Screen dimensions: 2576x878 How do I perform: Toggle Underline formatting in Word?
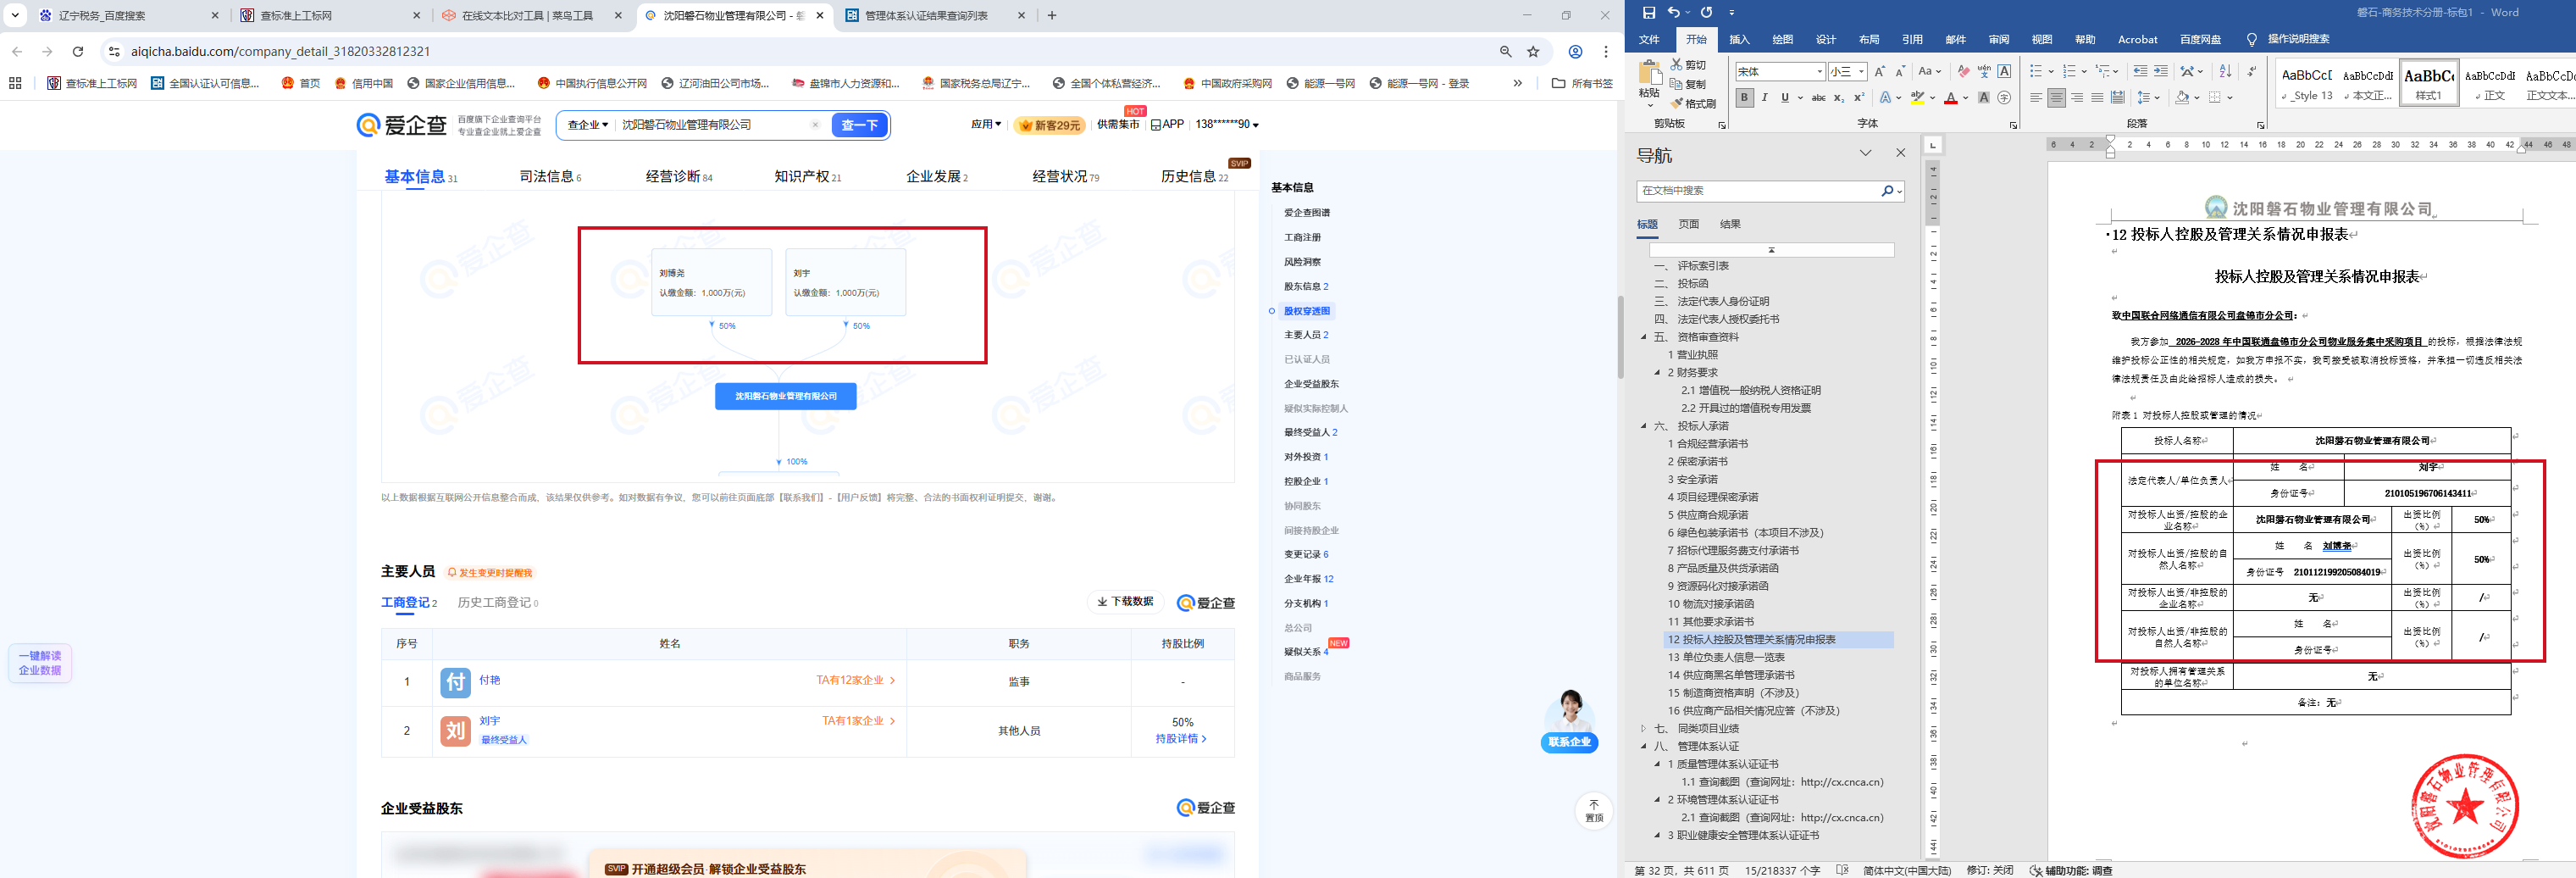(1785, 98)
